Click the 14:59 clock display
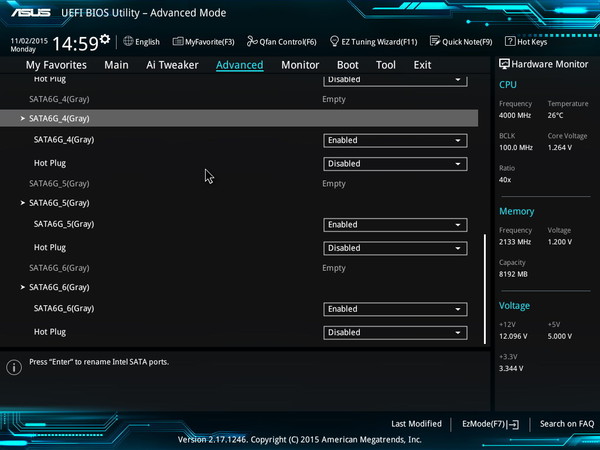This screenshot has height=450, width=600. (75, 44)
